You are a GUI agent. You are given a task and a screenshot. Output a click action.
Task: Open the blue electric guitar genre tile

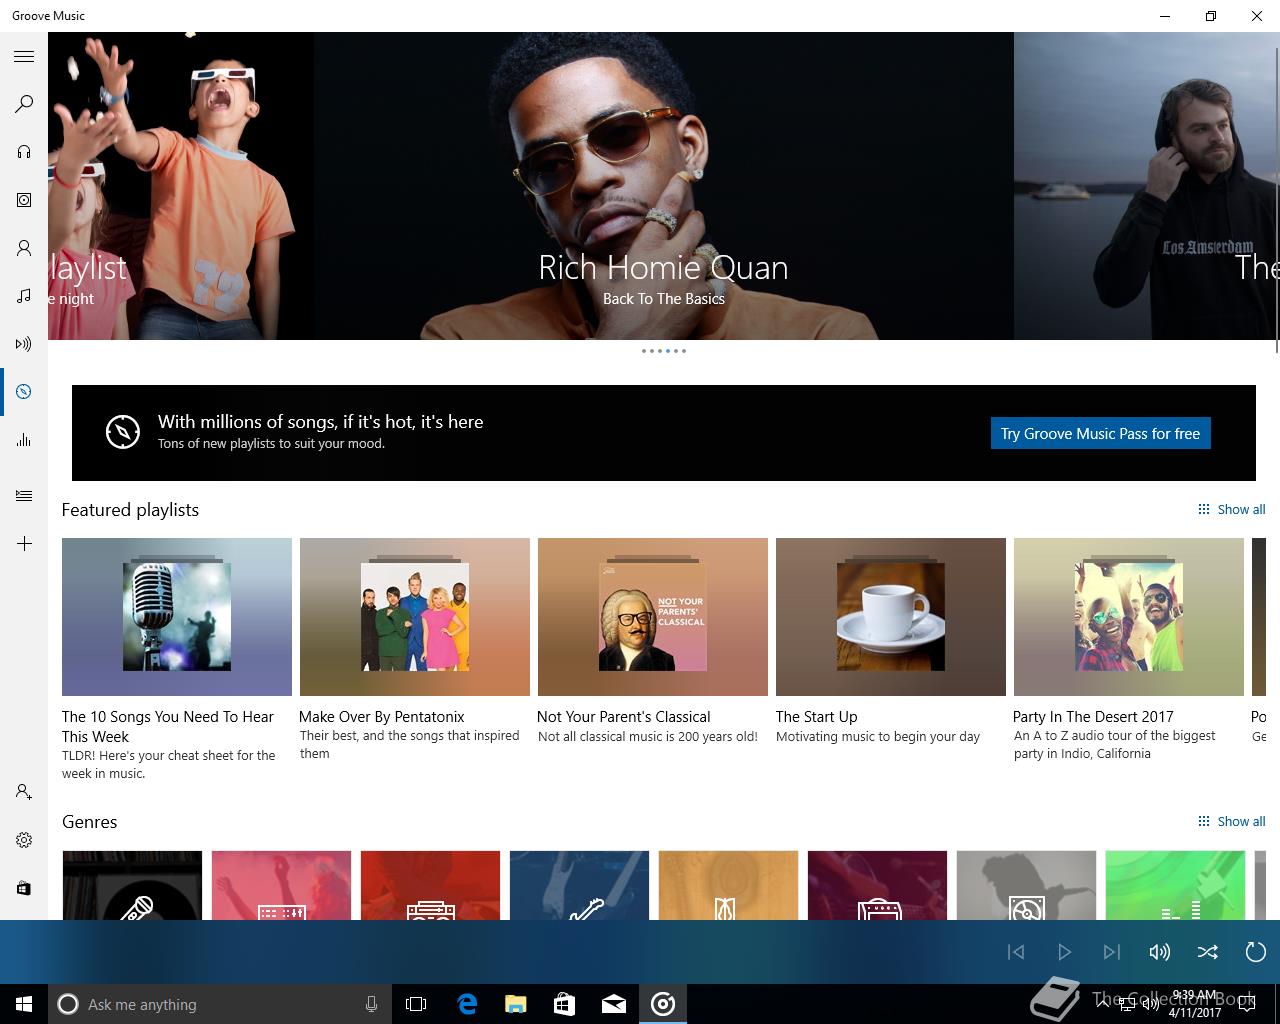click(579, 885)
